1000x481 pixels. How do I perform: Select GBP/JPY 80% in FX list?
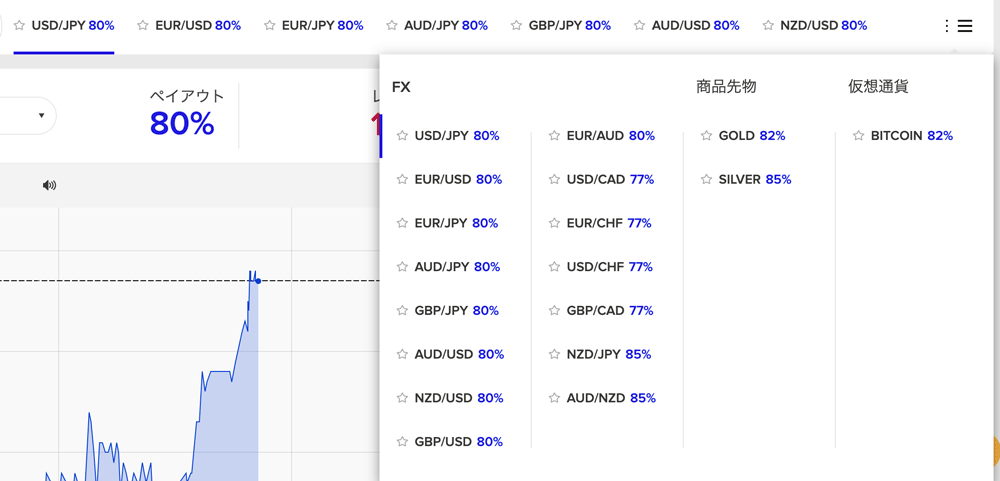(x=457, y=311)
